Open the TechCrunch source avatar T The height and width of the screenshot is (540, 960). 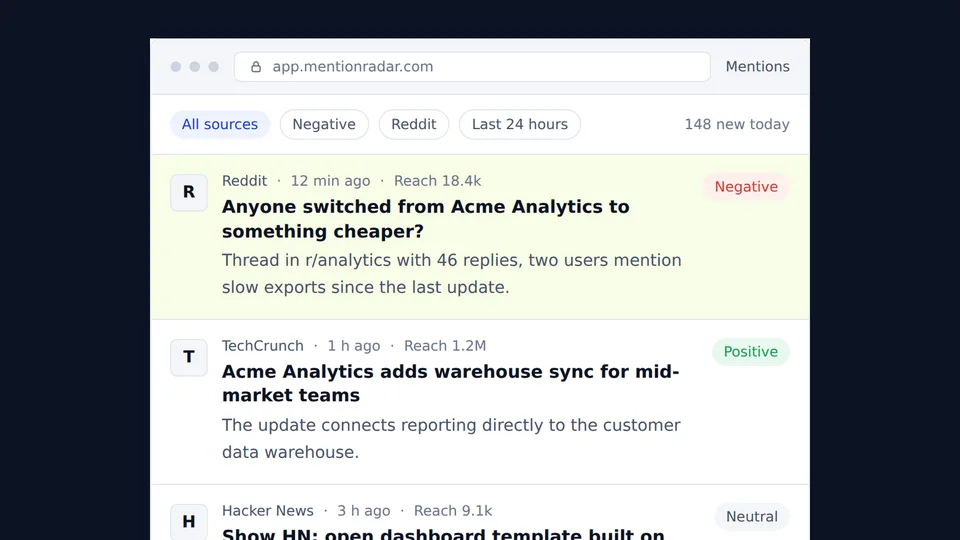click(189, 357)
